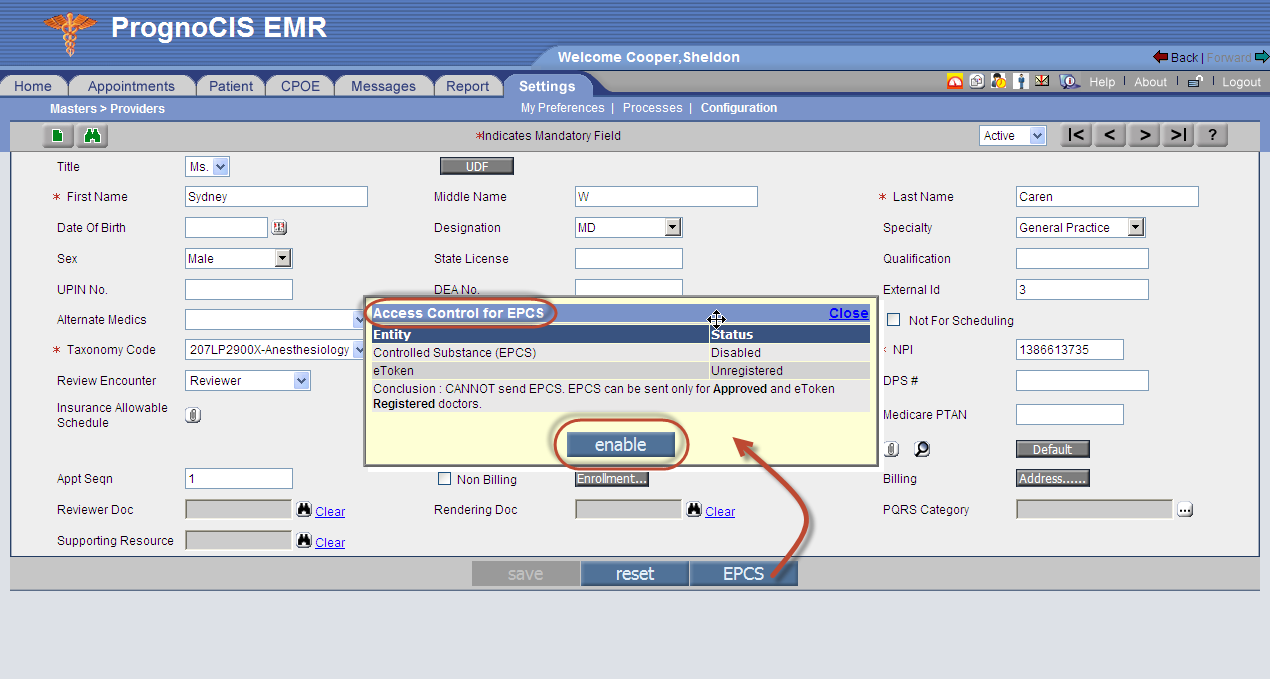
Task: Click the binoculars next to Reviewer Doc
Action: pos(304,510)
